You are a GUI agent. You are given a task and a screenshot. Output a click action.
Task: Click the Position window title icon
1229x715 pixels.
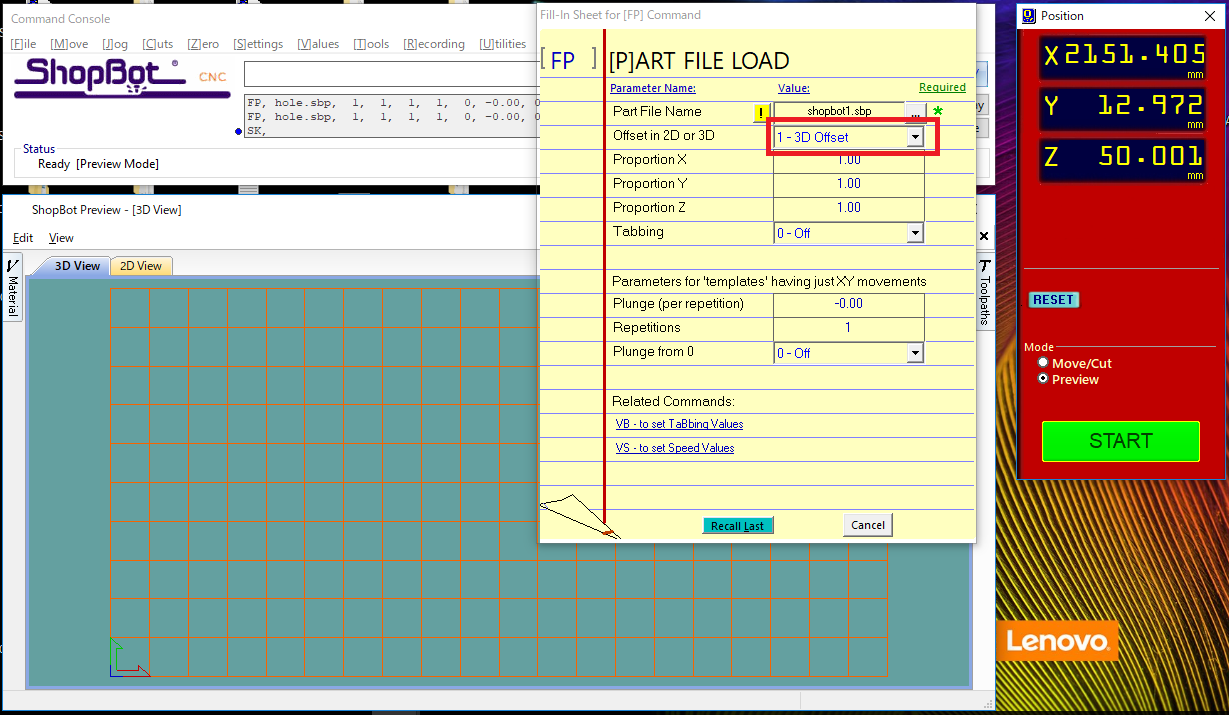coord(1028,16)
